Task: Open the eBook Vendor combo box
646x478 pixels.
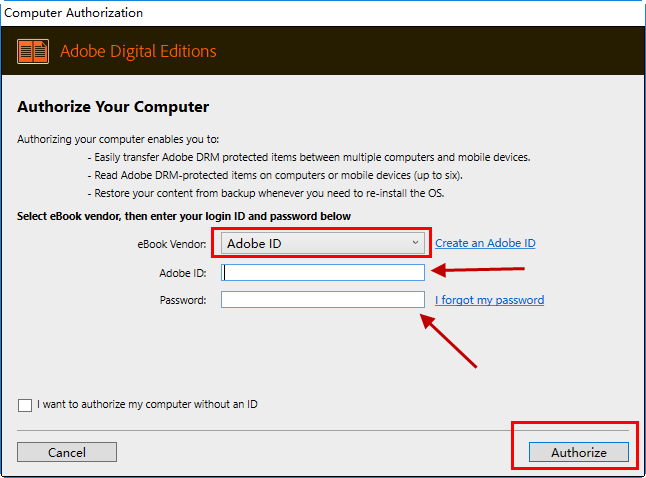Action: point(323,243)
